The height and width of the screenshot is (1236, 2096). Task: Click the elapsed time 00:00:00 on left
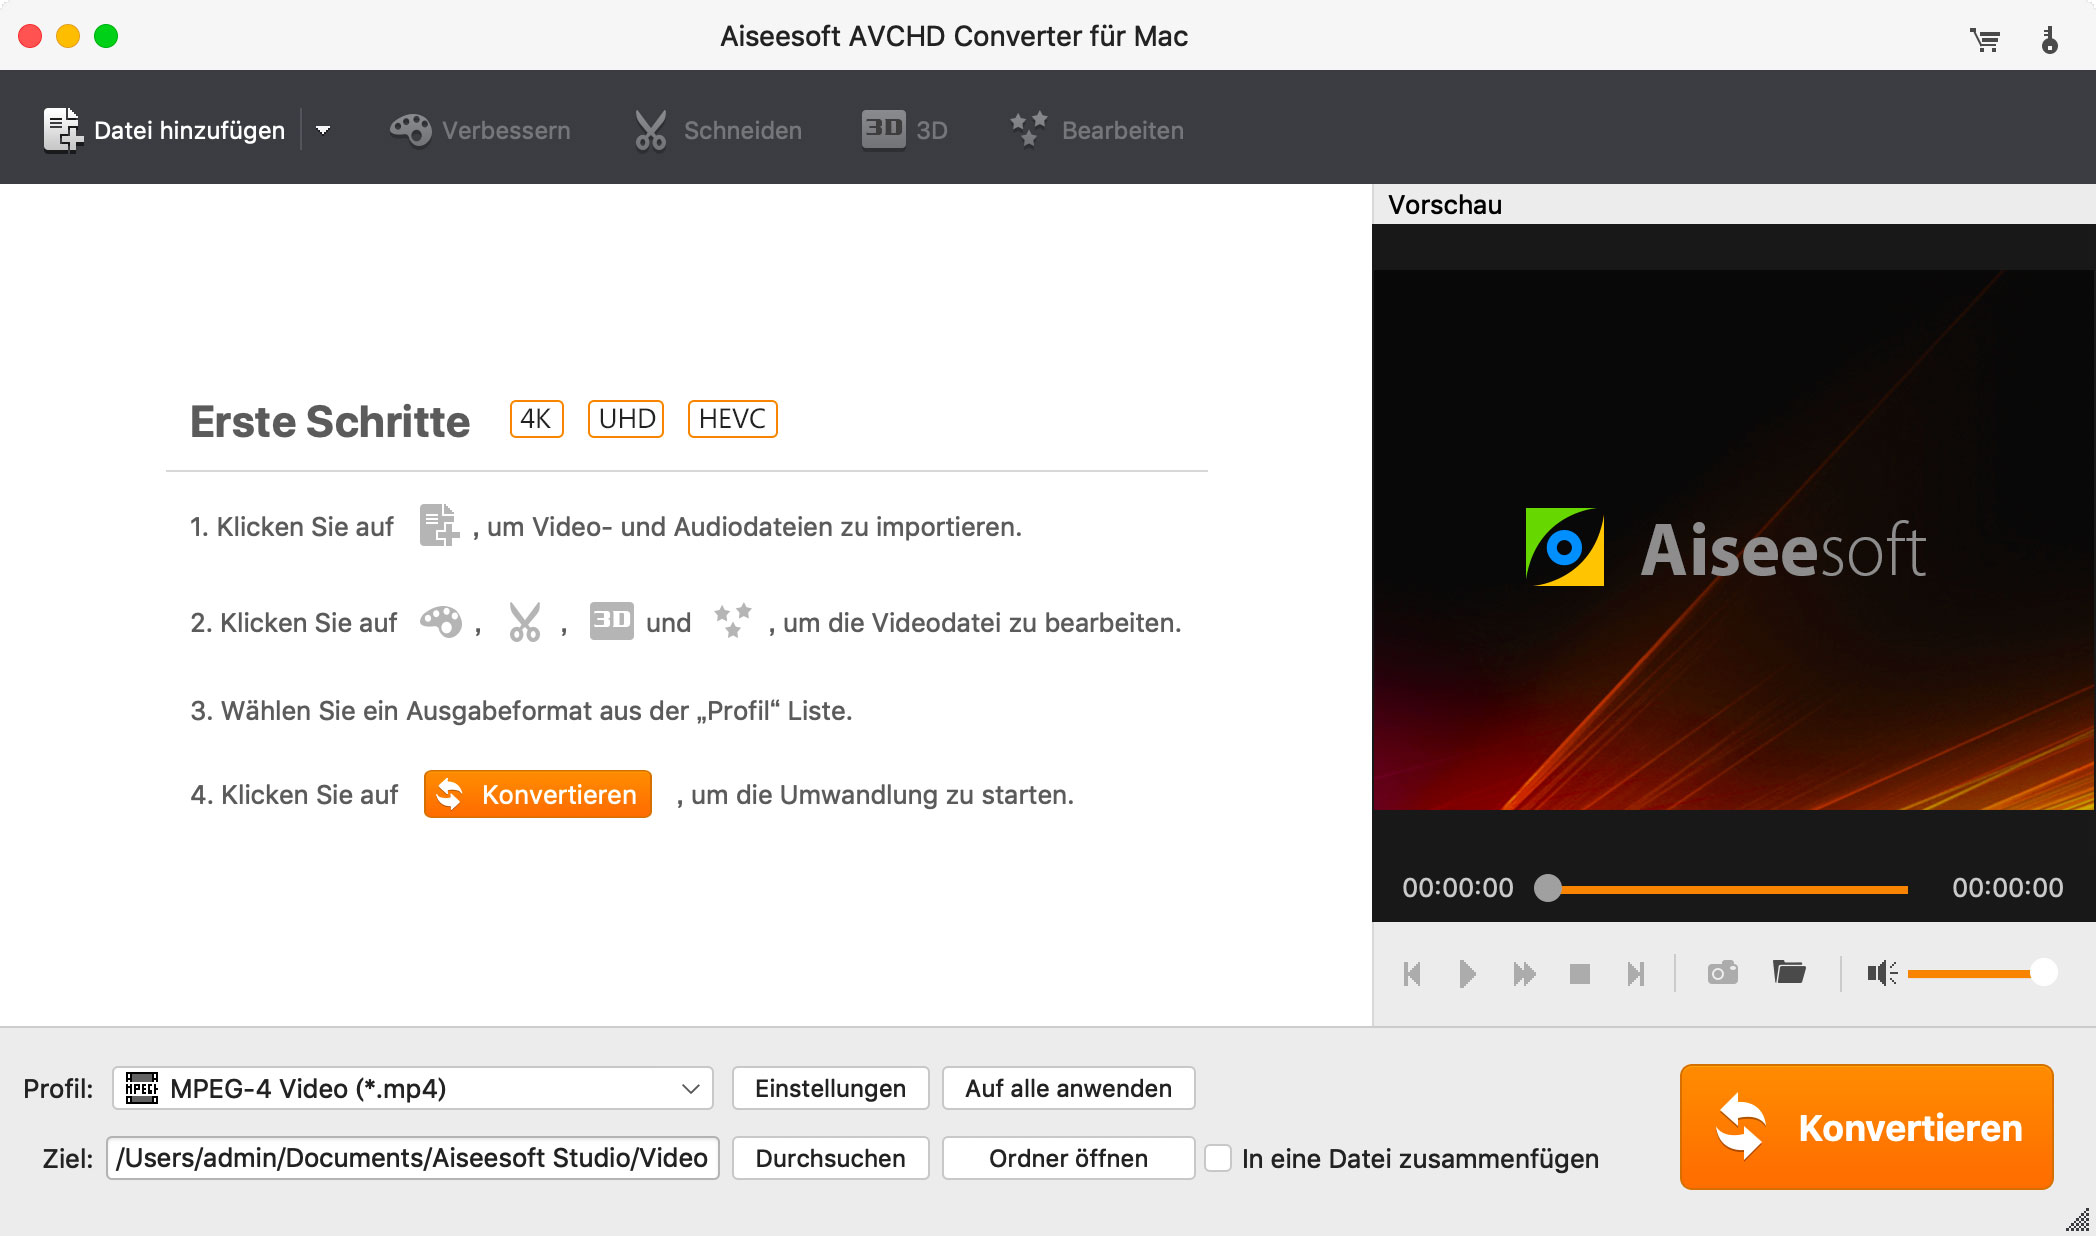tap(1458, 888)
